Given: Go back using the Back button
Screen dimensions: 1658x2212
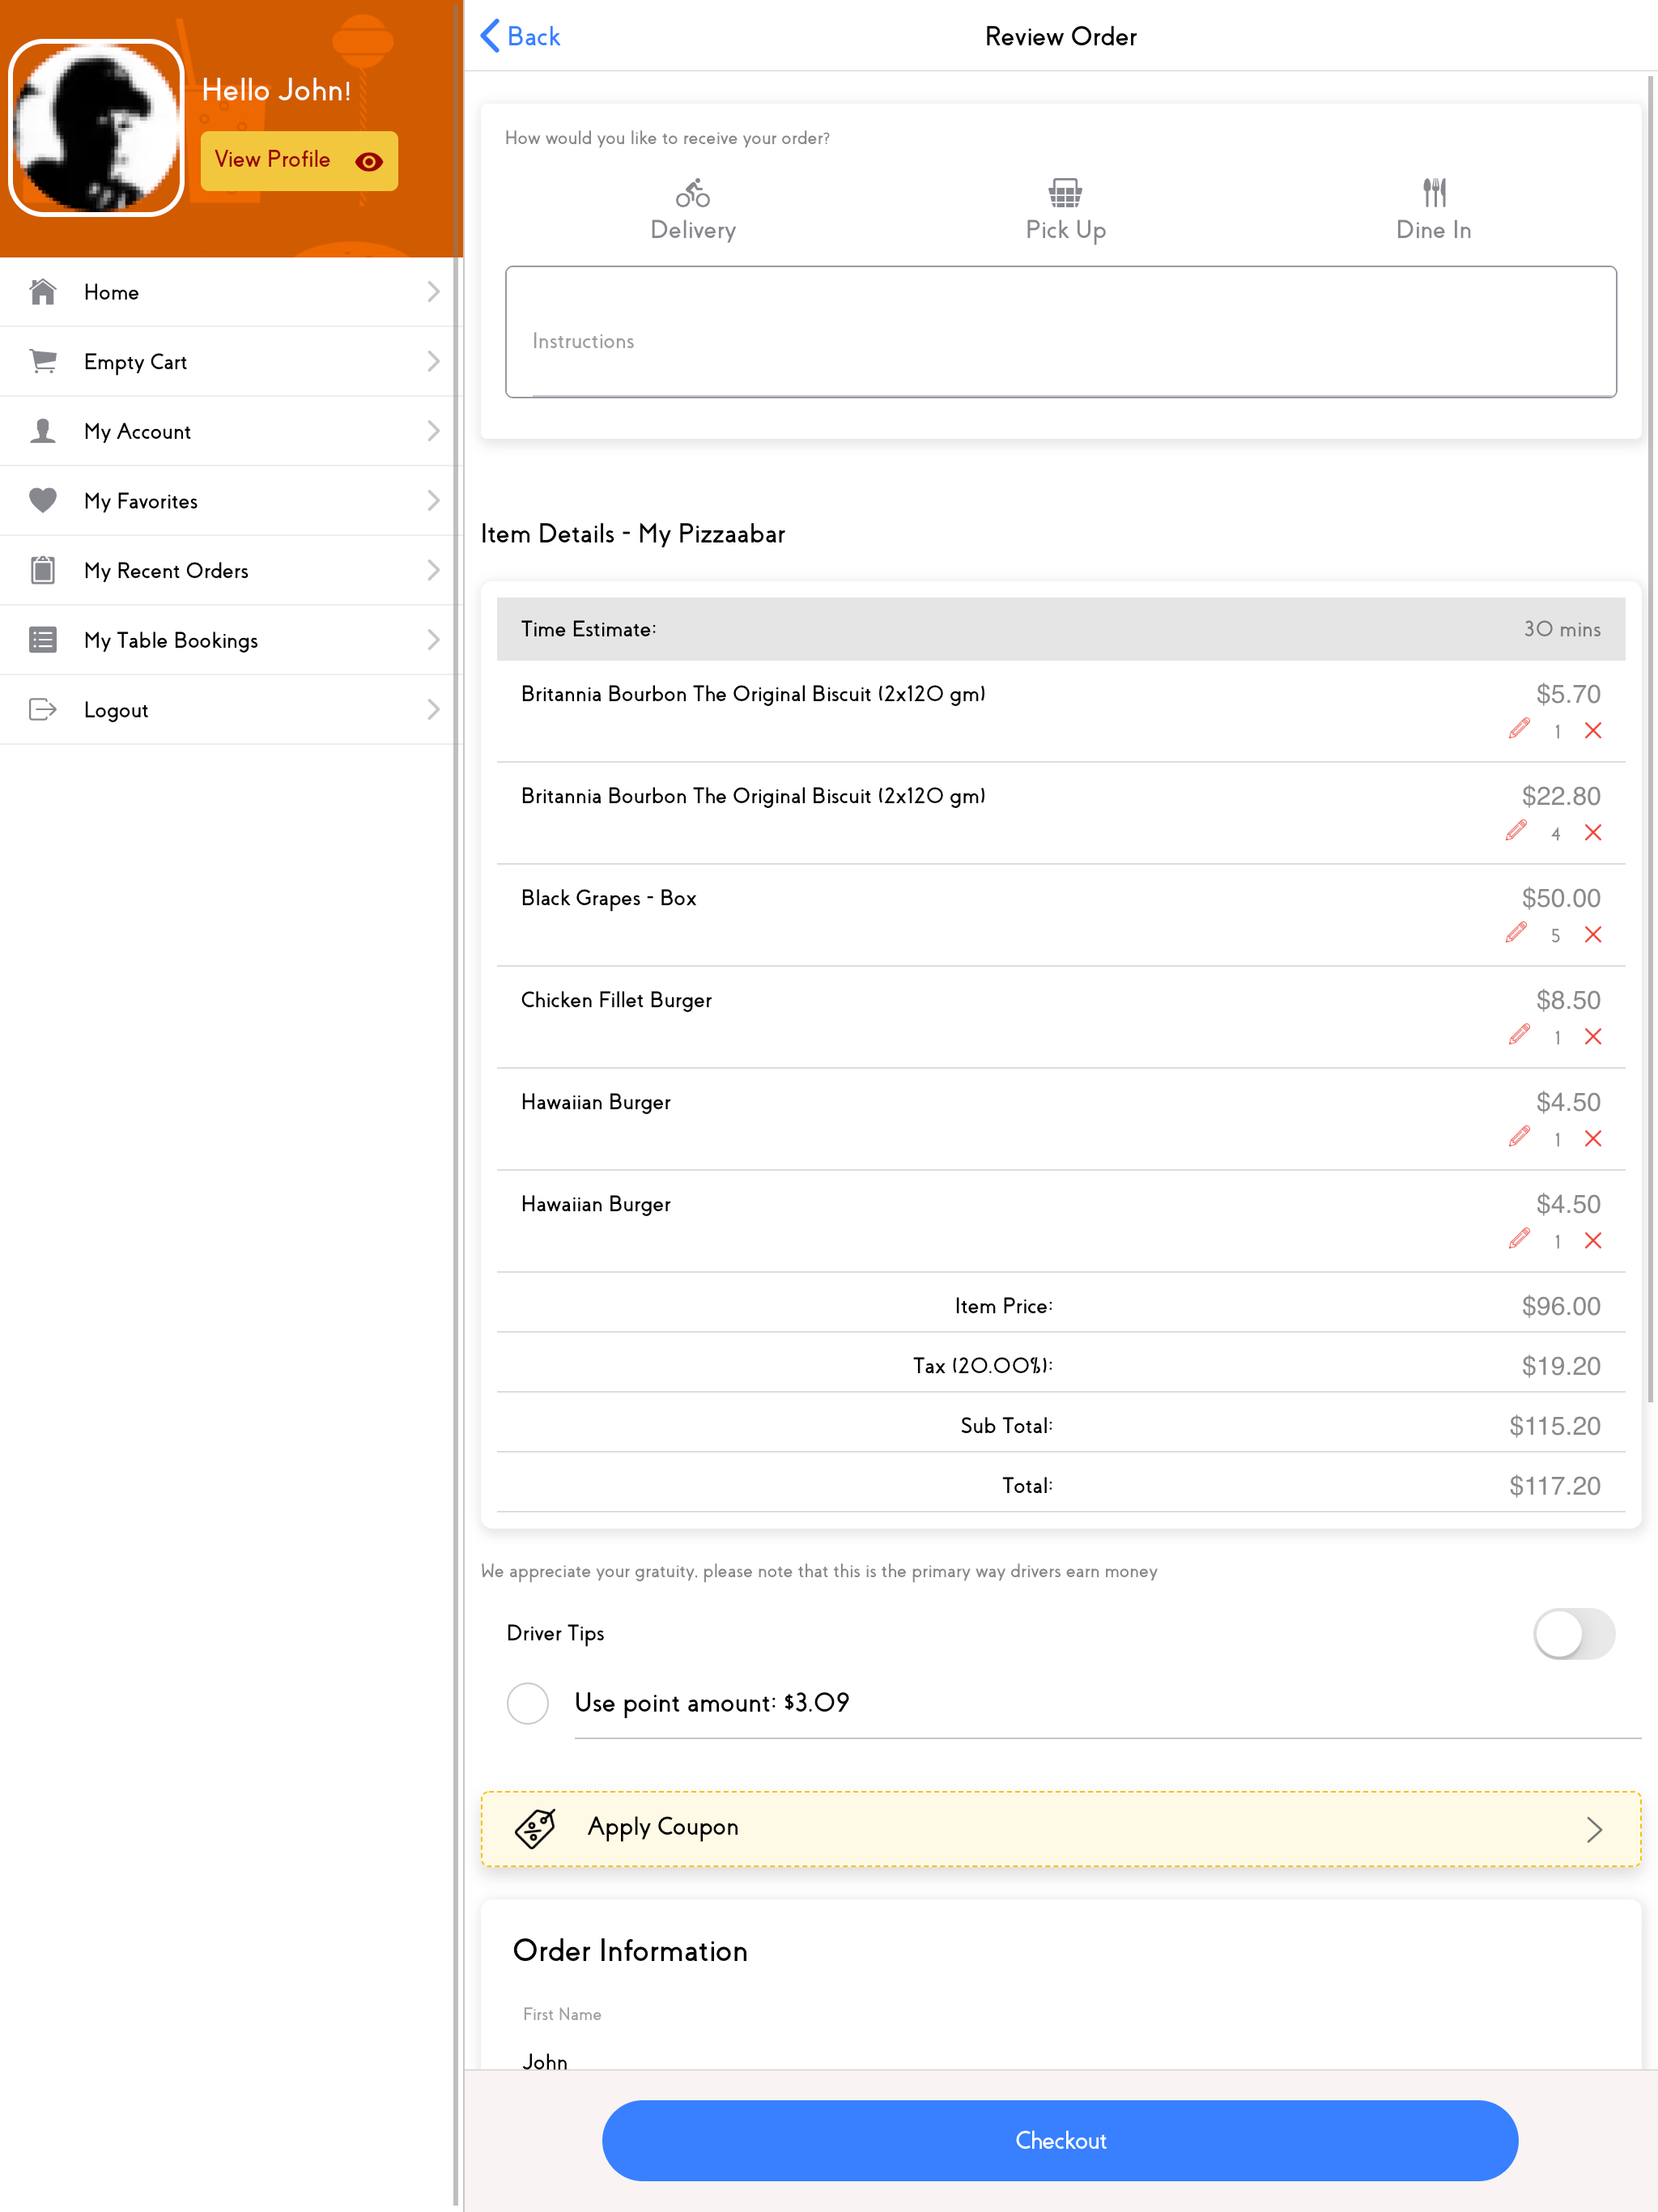Looking at the screenshot, I should (520, 36).
